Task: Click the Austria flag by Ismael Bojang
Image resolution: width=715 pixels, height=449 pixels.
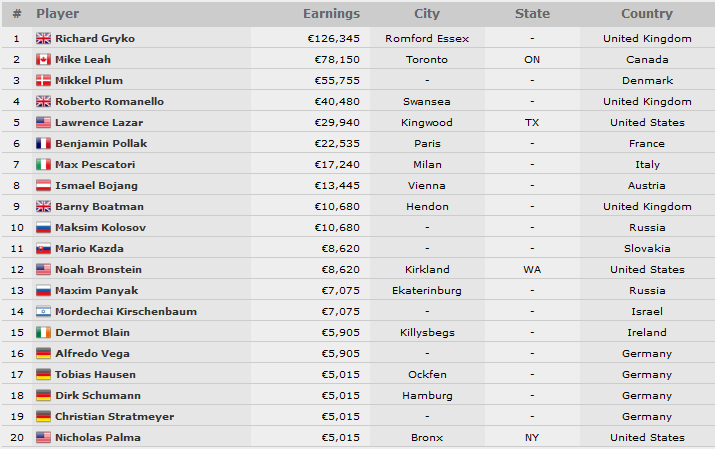Action: click(x=43, y=185)
